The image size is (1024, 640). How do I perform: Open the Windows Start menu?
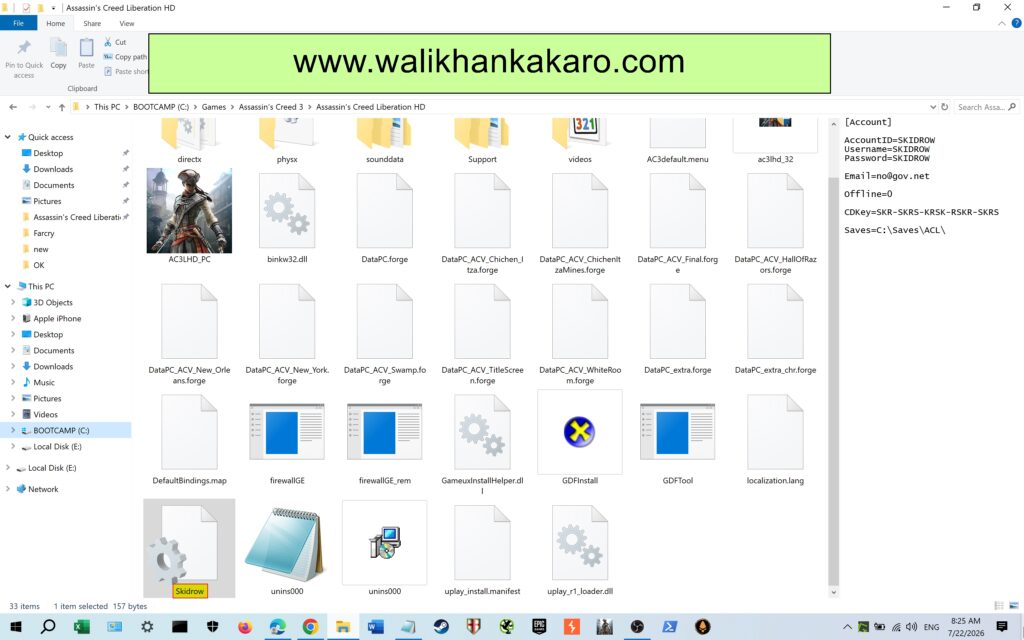click(x=16, y=627)
